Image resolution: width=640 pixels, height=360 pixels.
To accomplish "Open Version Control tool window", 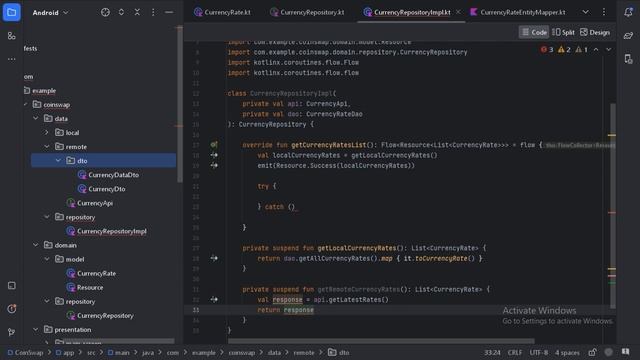I will coord(11,332).
